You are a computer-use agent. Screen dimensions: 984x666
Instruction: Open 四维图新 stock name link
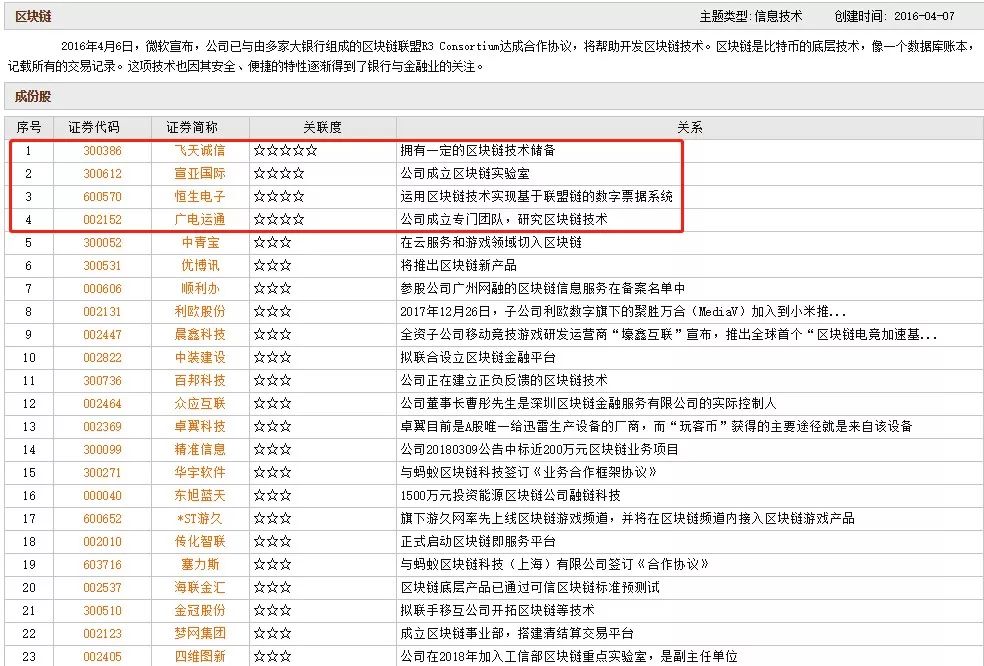click(x=200, y=657)
